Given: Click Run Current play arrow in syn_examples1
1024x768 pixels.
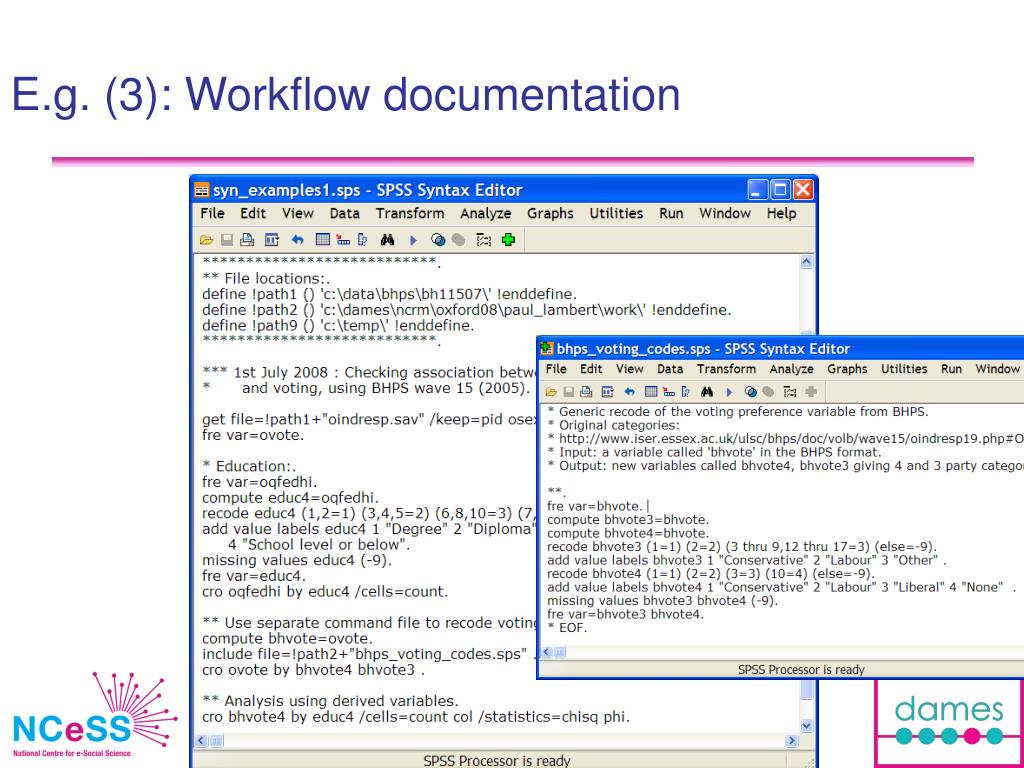Looking at the screenshot, I should coord(413,240).
